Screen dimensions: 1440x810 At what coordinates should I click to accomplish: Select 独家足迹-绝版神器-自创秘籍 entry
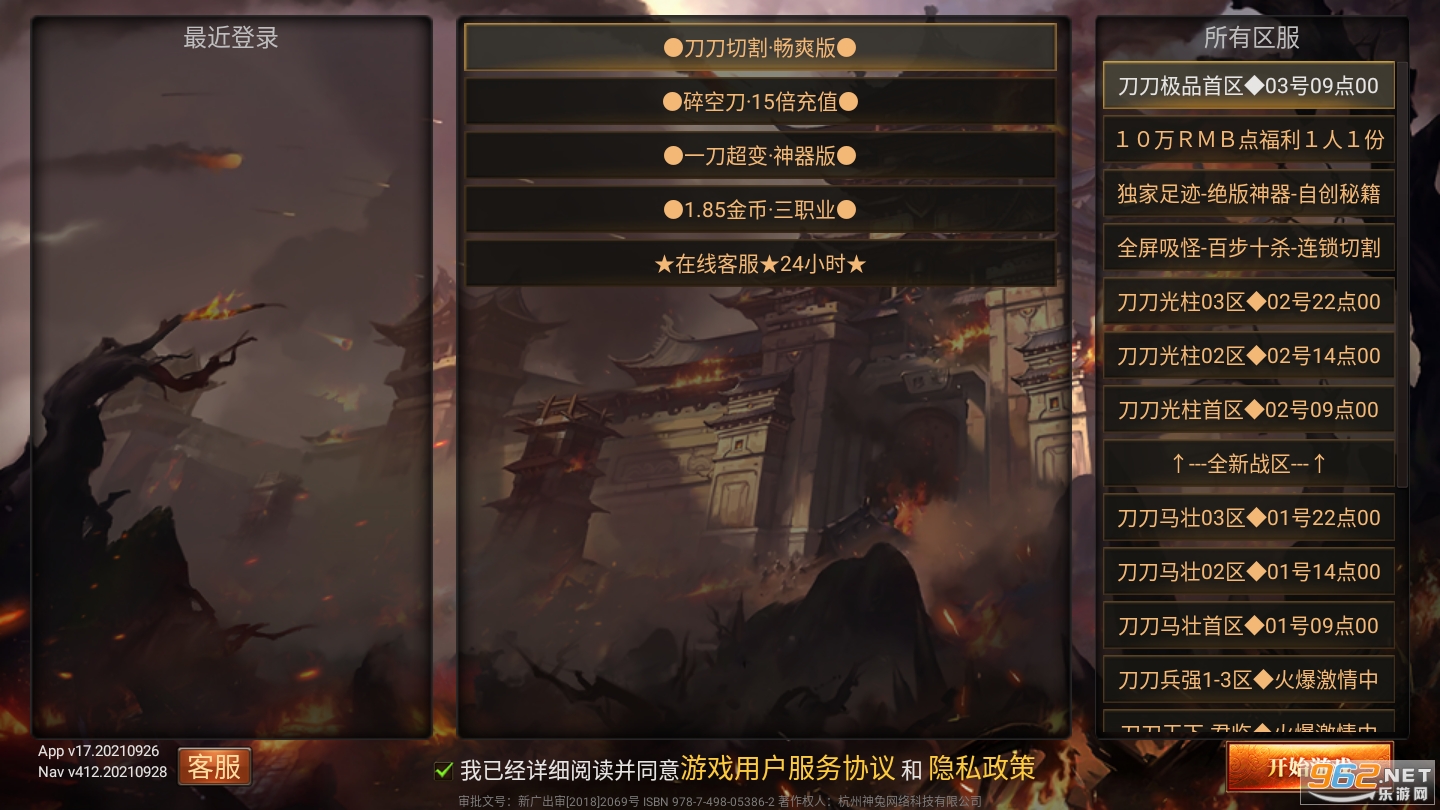(x=1248, y=193)
